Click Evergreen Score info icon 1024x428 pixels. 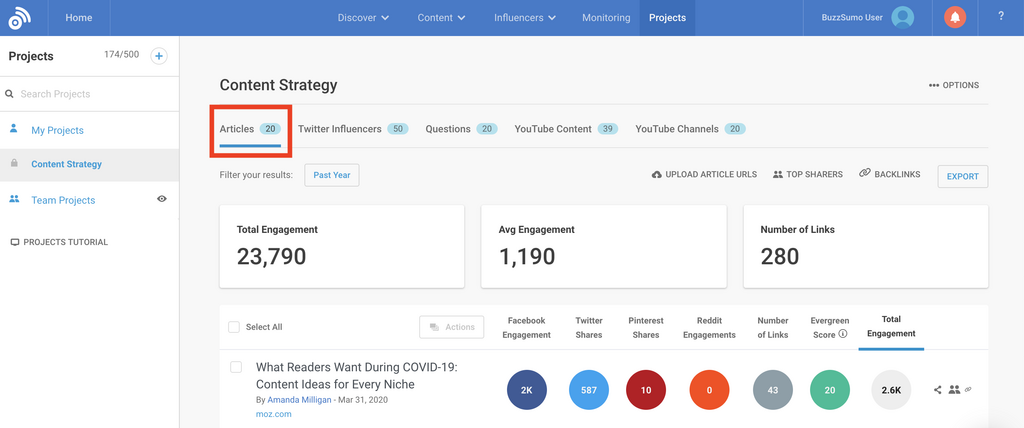click(x=843, y=335)
